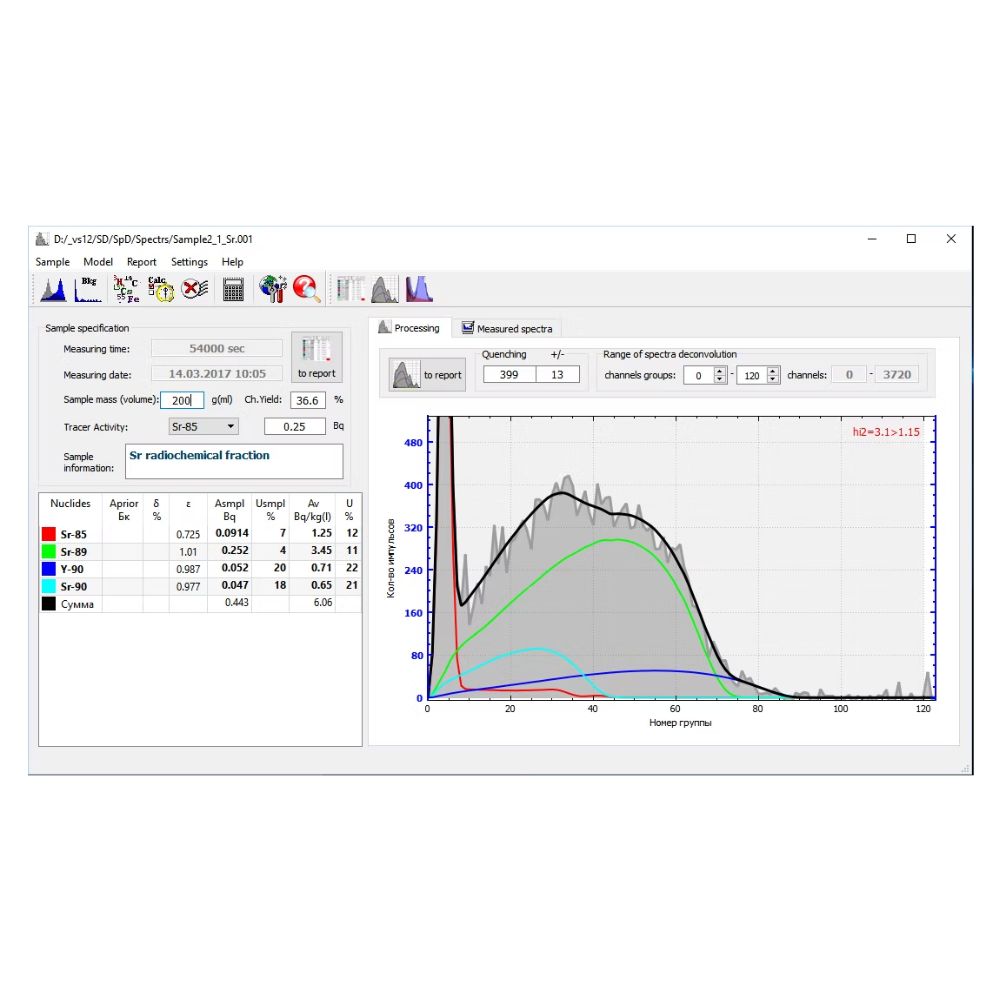The height and width of the screenshot is (1000, 1000).
Task: Open the Settings menu
Action: click(189, 262)
